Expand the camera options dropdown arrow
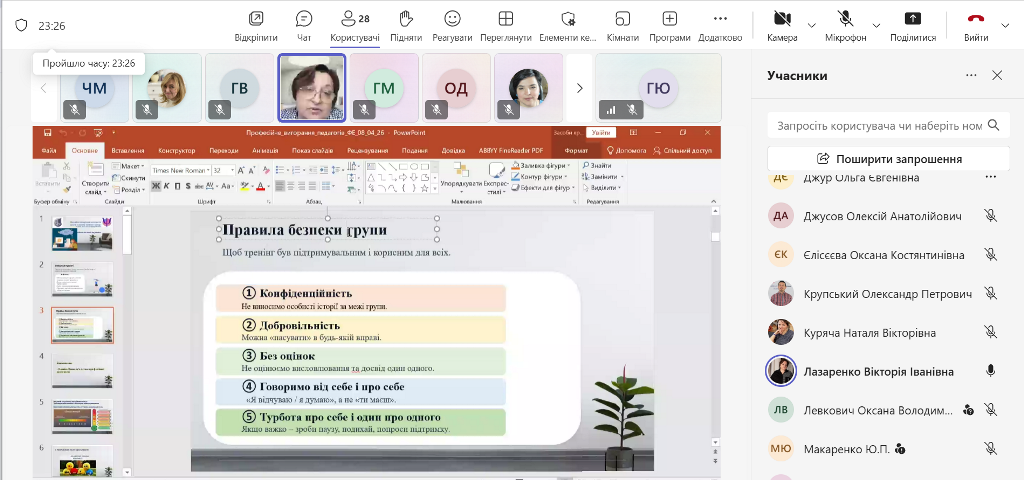 811,25
